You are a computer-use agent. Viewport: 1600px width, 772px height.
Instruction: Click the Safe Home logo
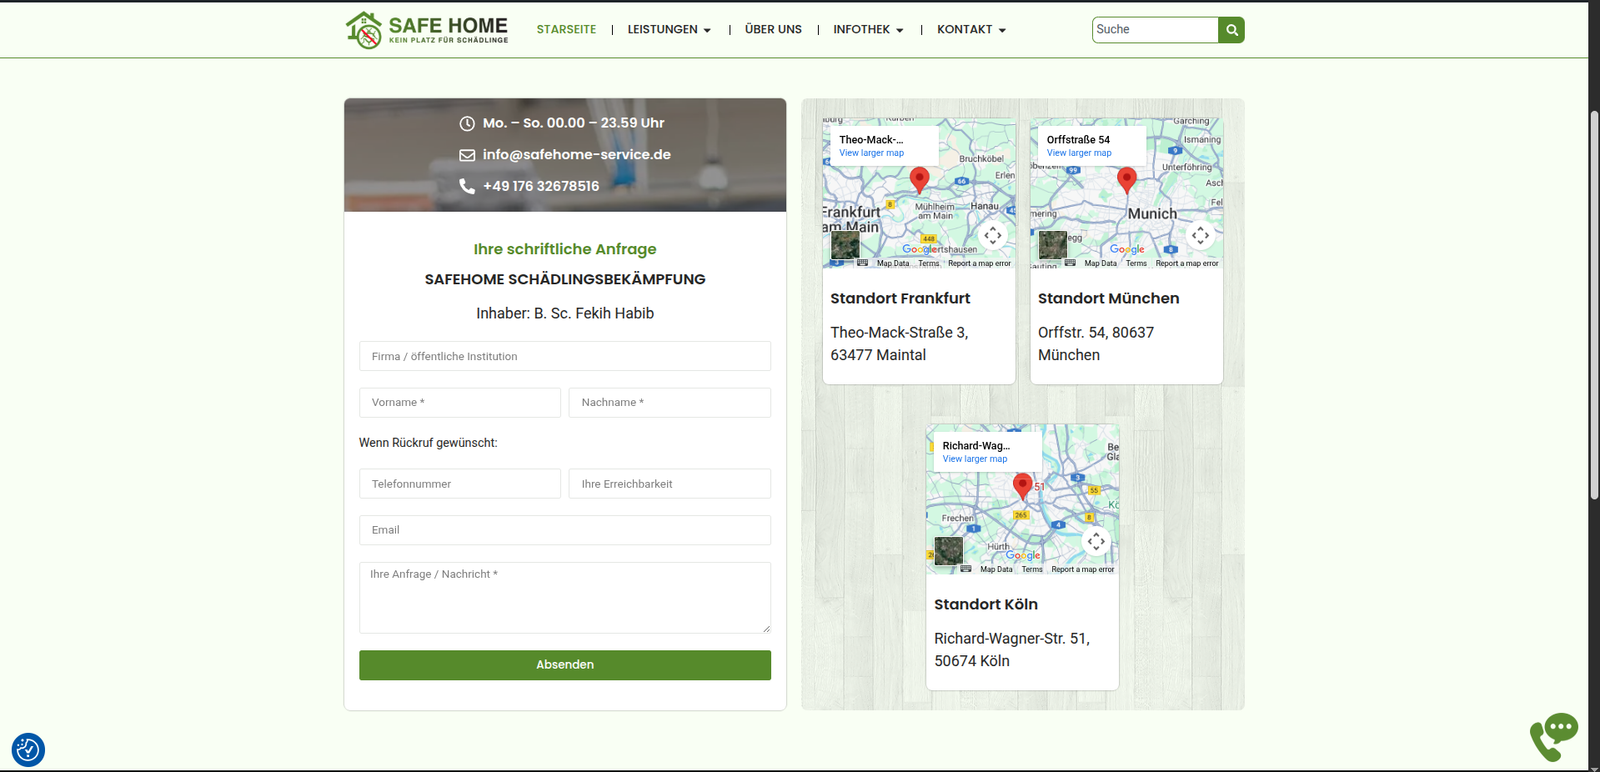click(427, 30)
